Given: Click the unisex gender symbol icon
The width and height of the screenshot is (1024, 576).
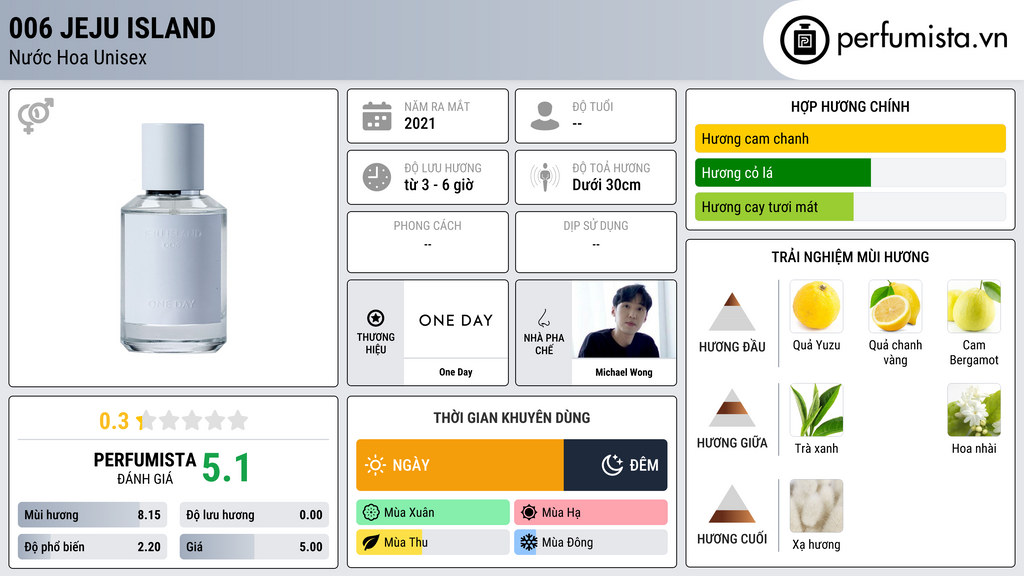Looking at the screenshot, I should click(35, 115).
